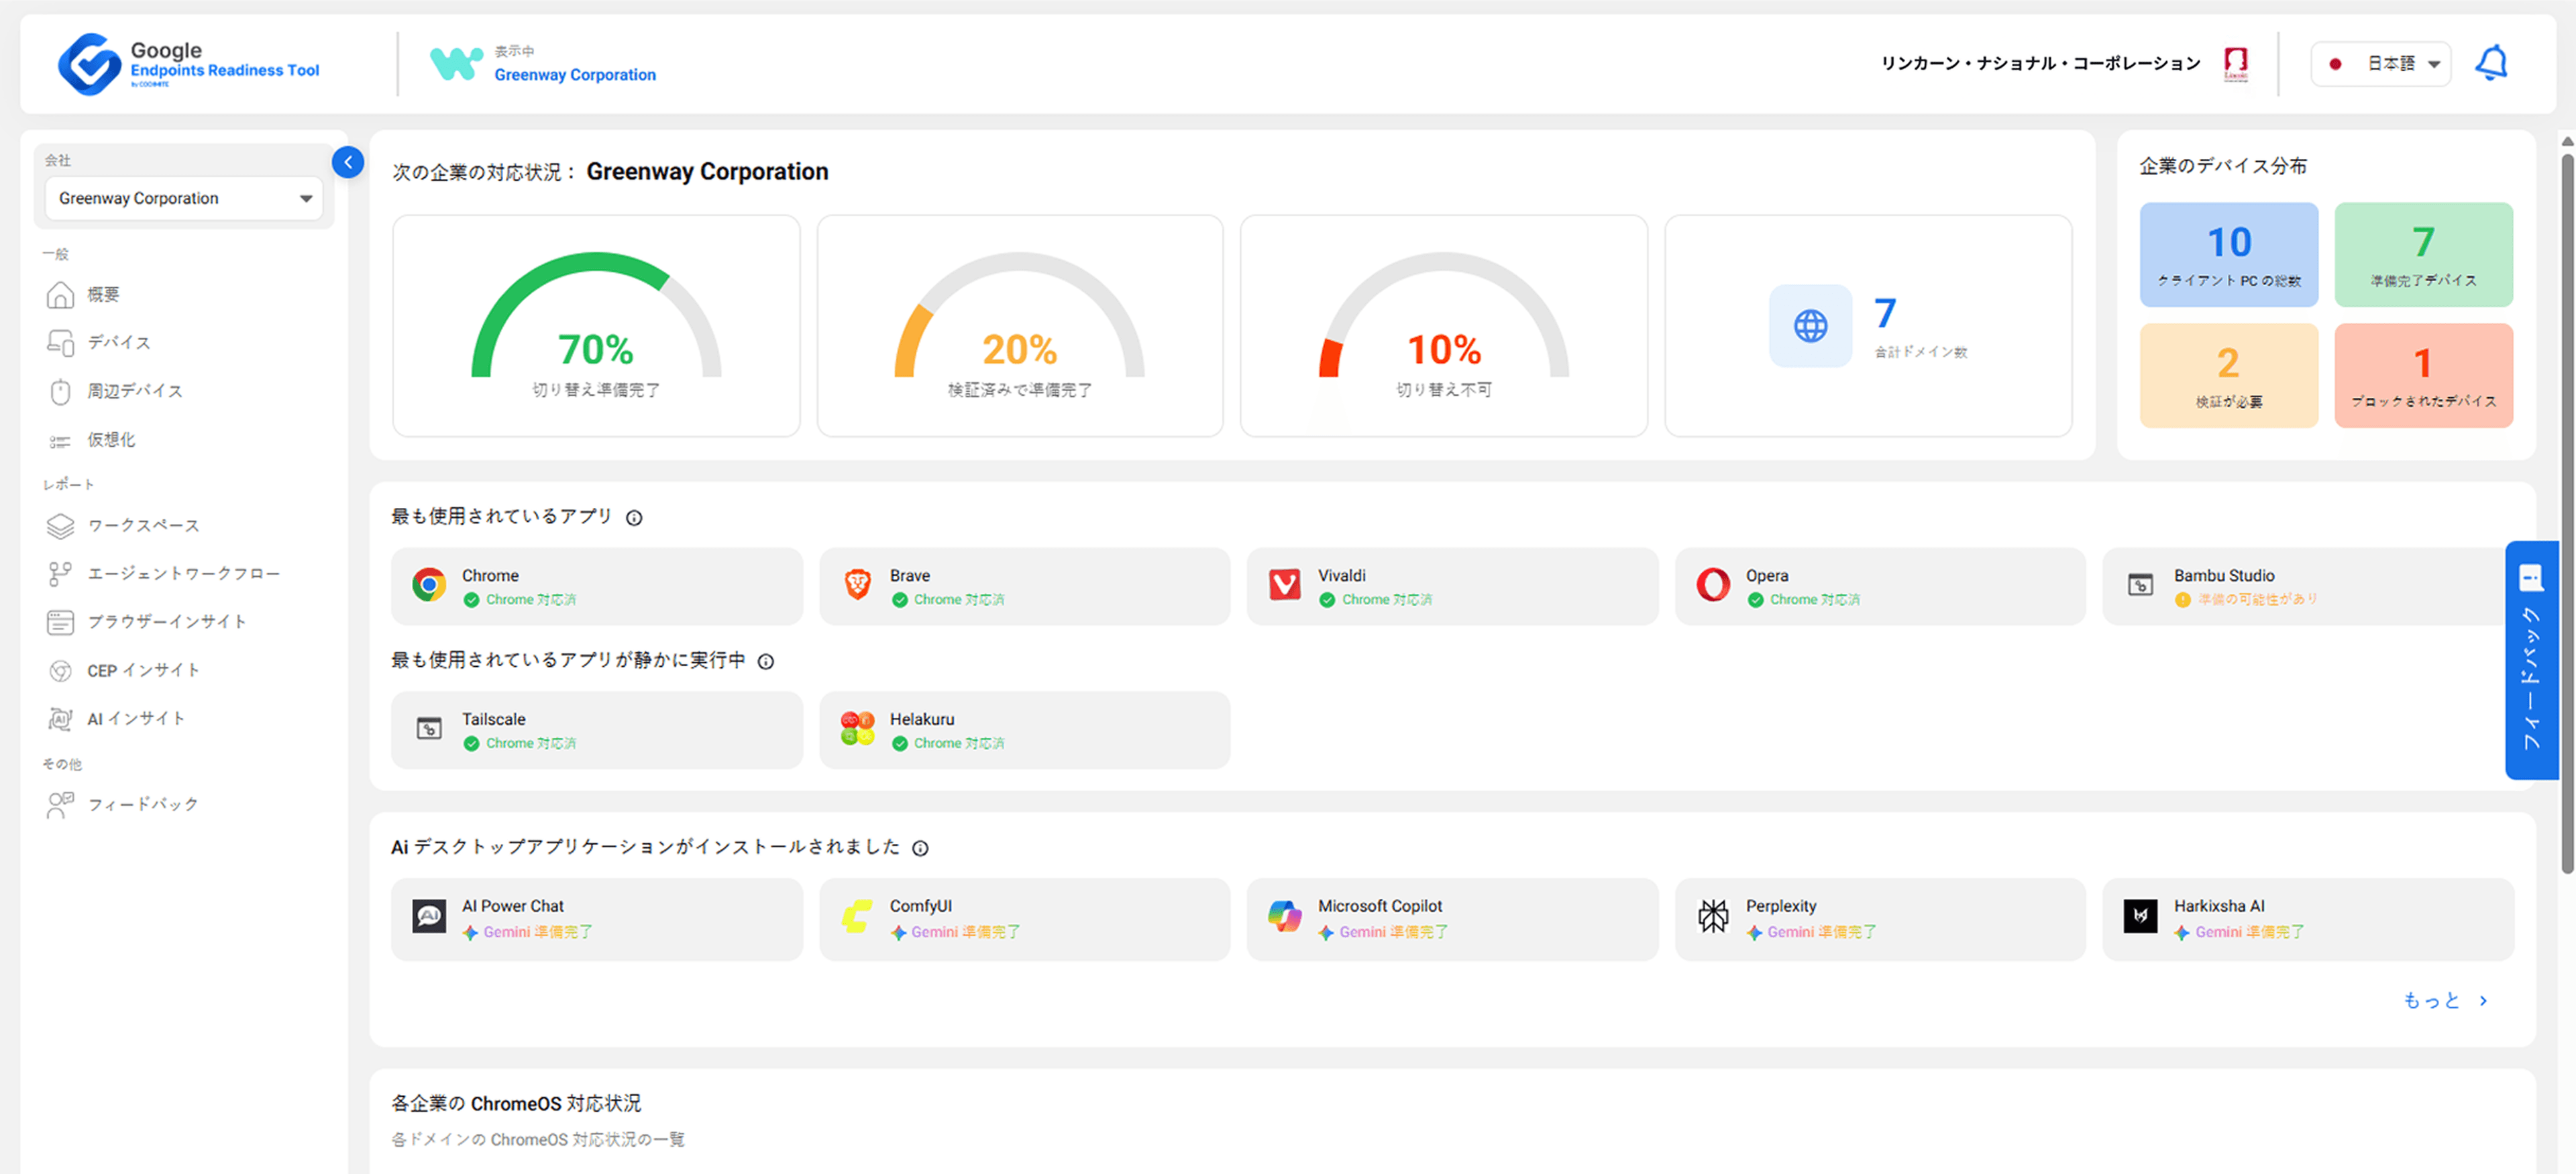Click the 7 準備完了デバイス tile
2576x1174 pixels.
tap(2423, 254)
